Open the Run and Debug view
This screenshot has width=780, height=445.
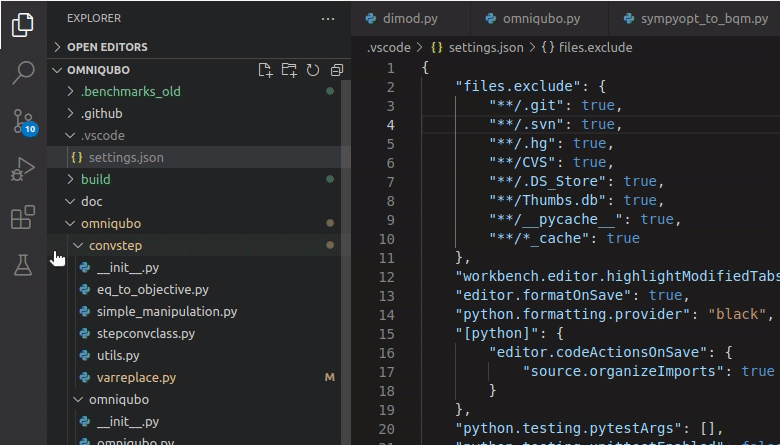[x=23, y=169]
